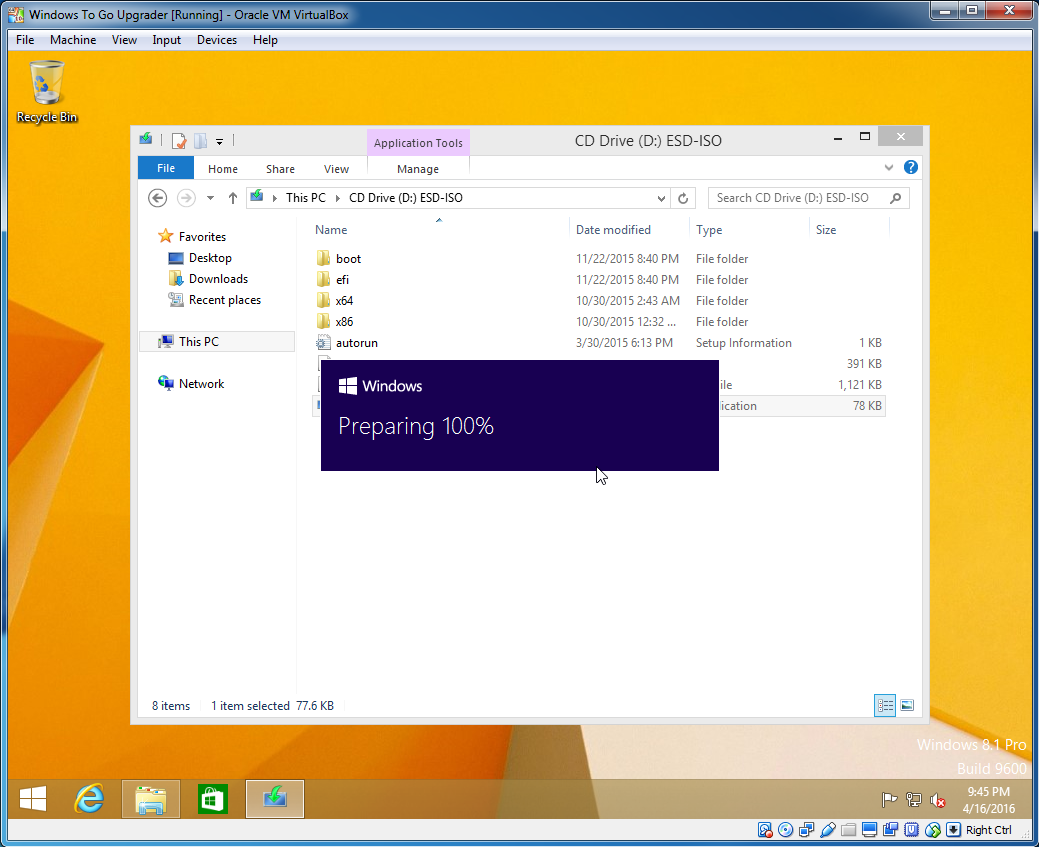Open the taskbar clock showing 9:45 PM
This screenshot has height=847, width=1039.
coord(989,800)
